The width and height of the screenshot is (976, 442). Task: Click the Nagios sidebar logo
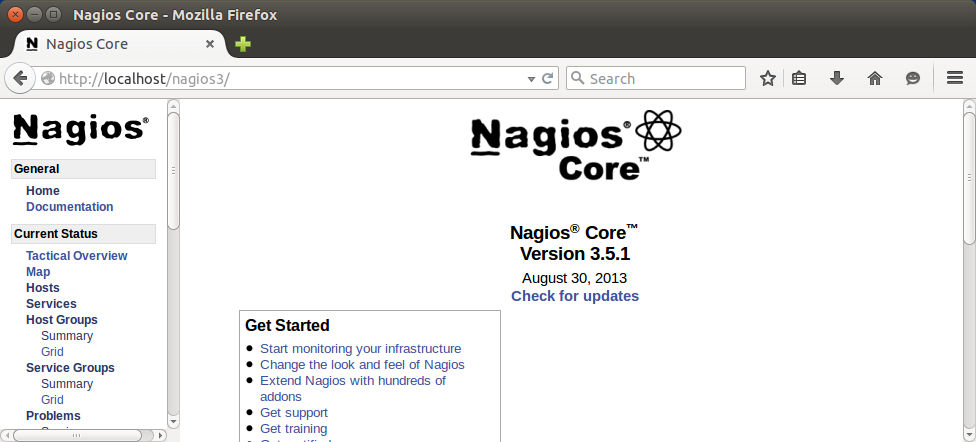pyautogui.click(x=81, y=129)
